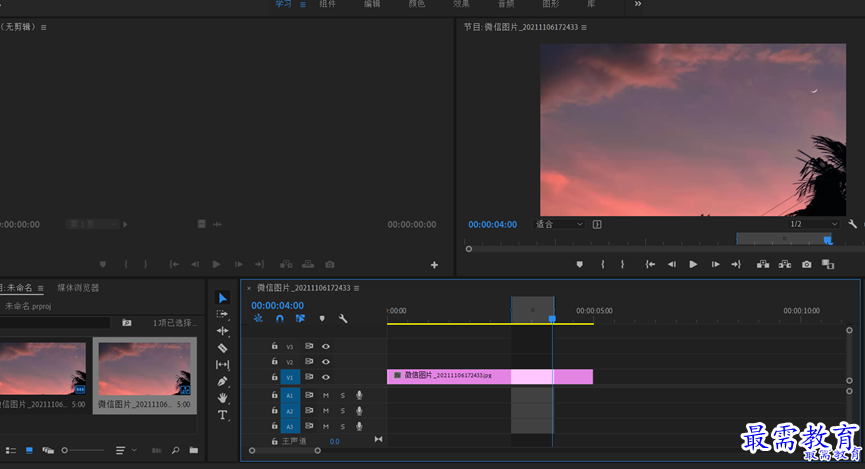Switch to 效果 workspace
Viewport: 865px width, 469px height.
tap(461, 4)
